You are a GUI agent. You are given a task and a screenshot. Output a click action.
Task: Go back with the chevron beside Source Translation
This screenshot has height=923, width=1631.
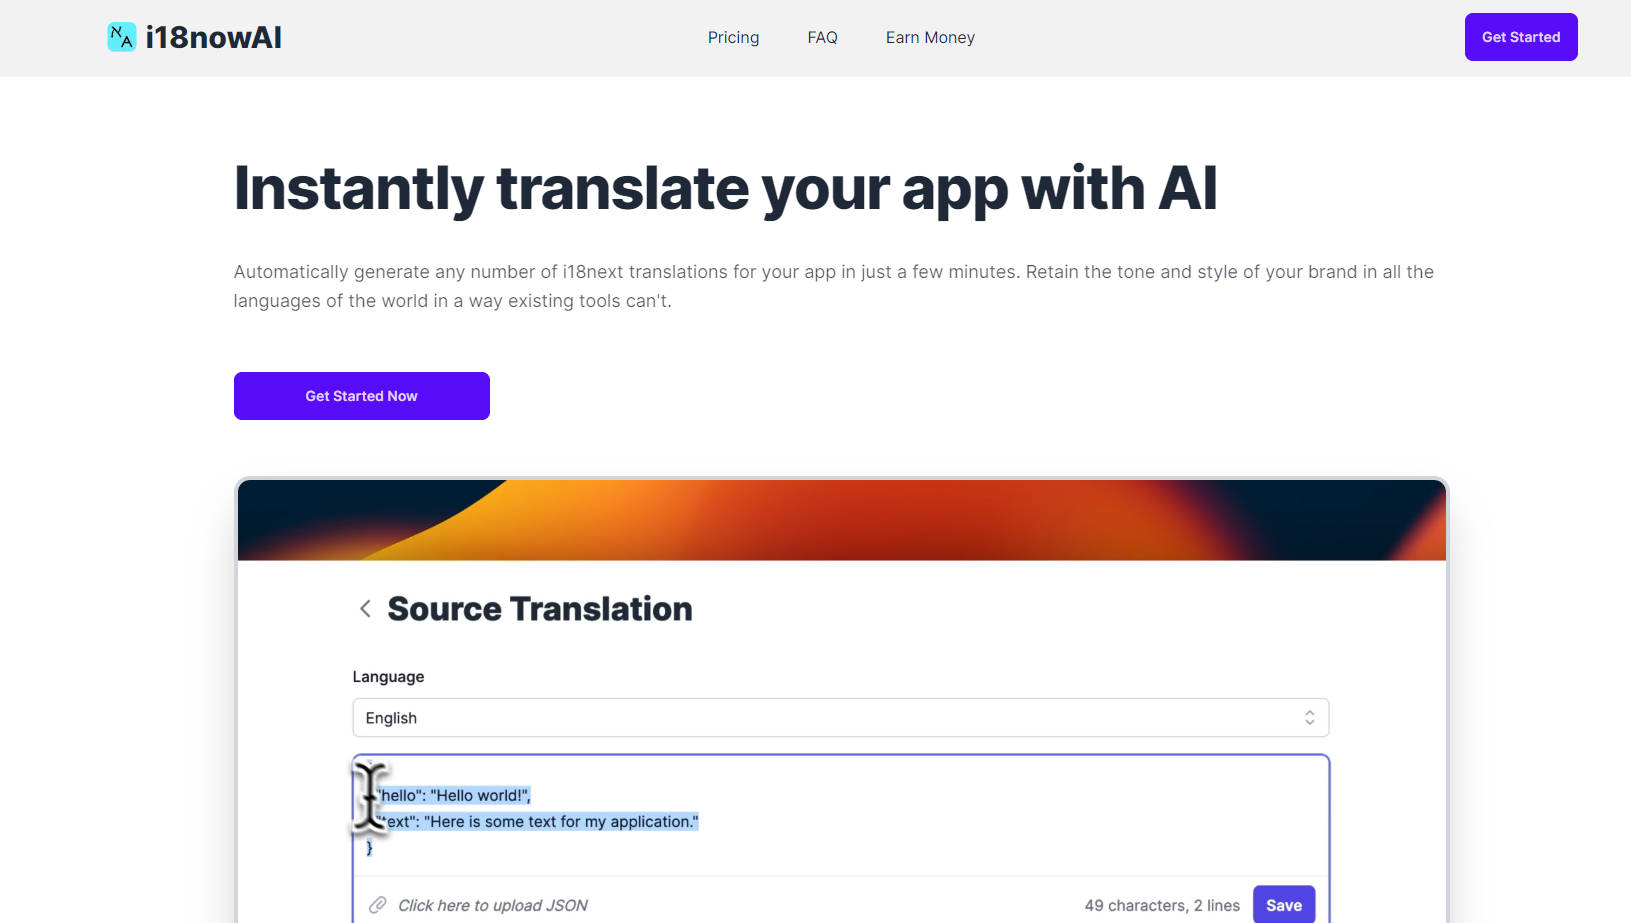click(x=365, y=608)
